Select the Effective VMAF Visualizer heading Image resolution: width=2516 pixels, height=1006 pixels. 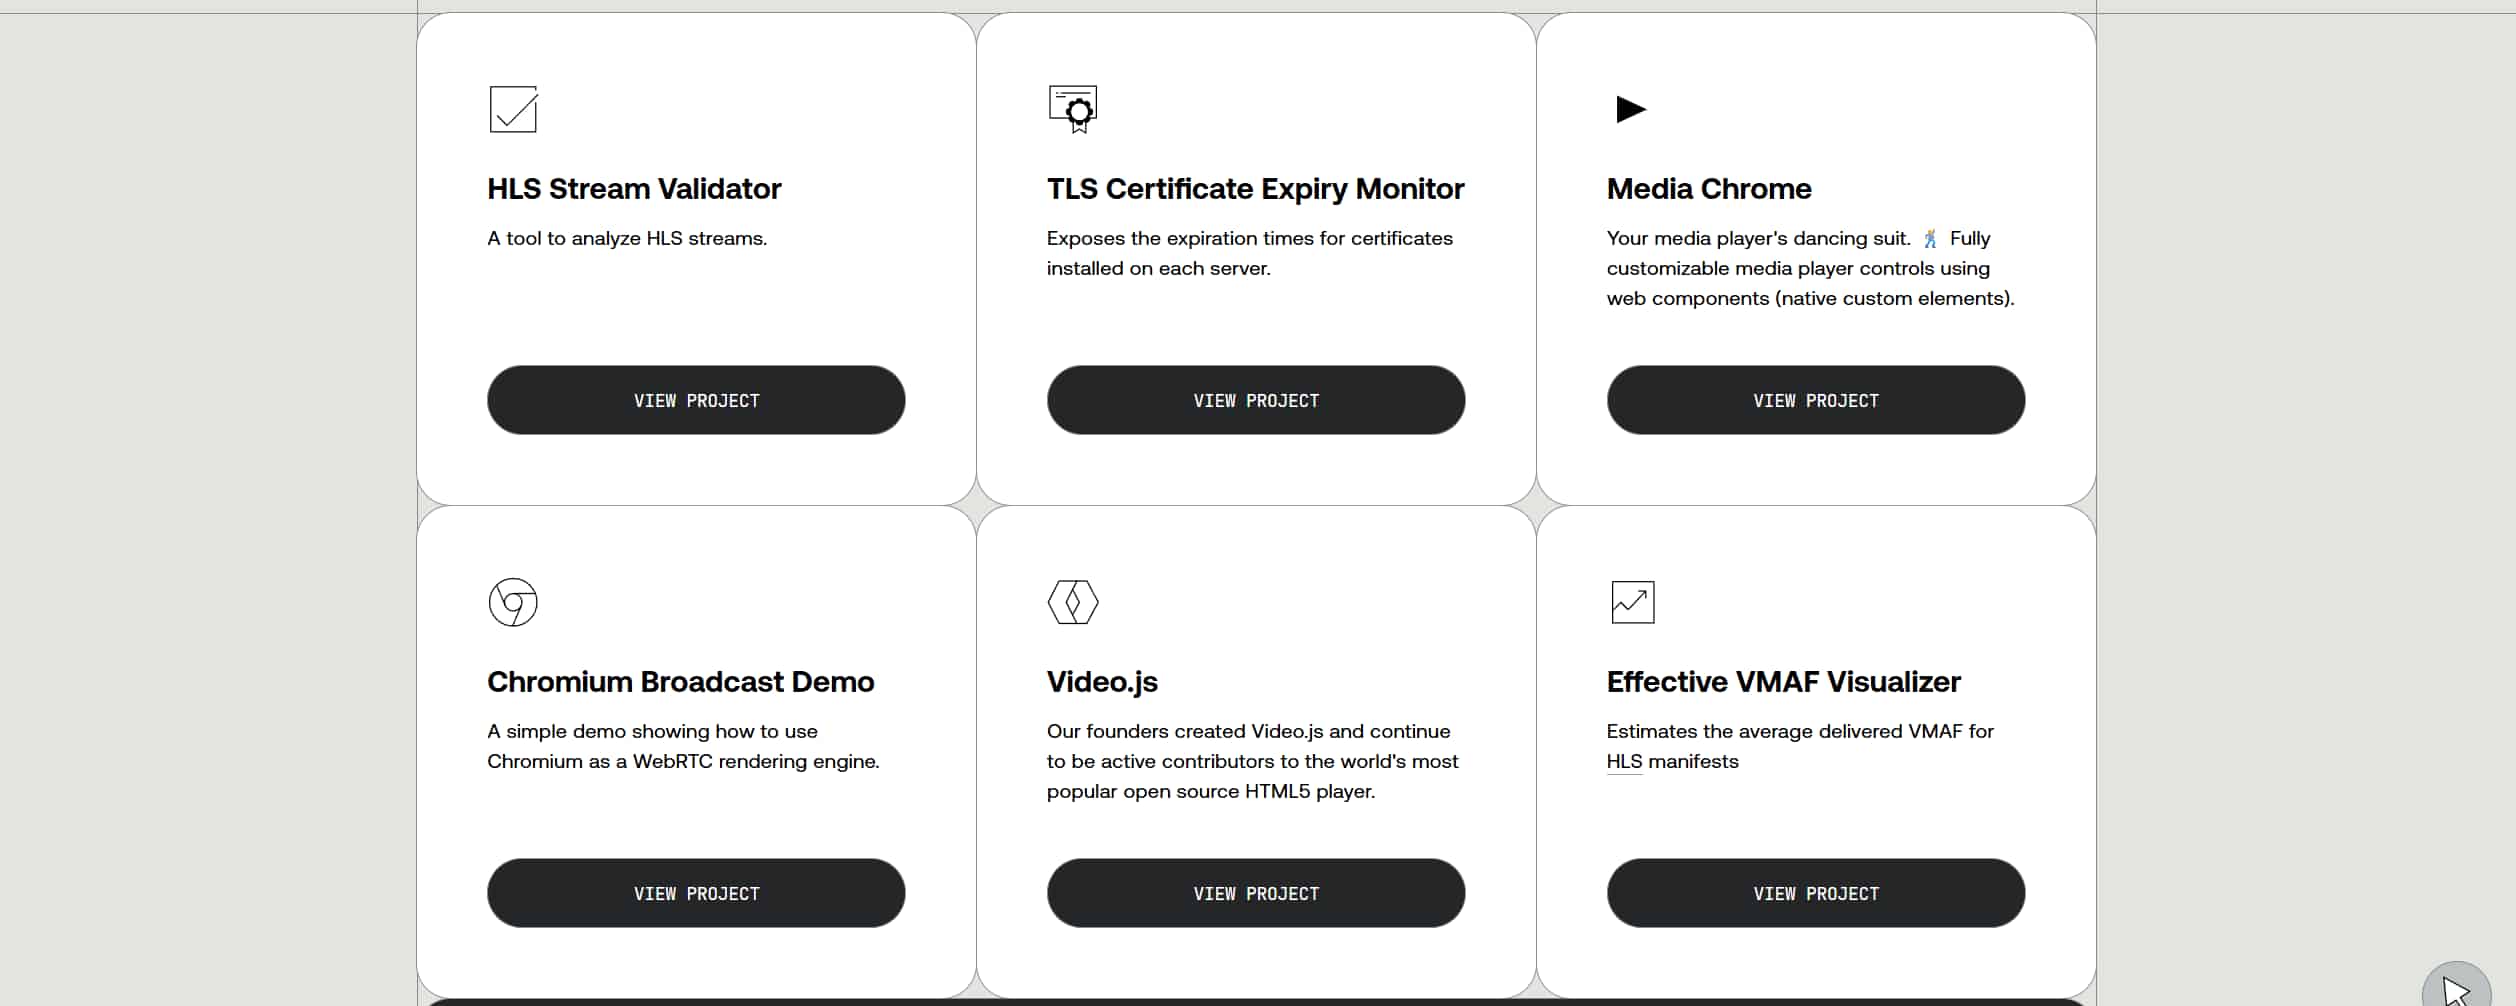tap(1784, 682)
